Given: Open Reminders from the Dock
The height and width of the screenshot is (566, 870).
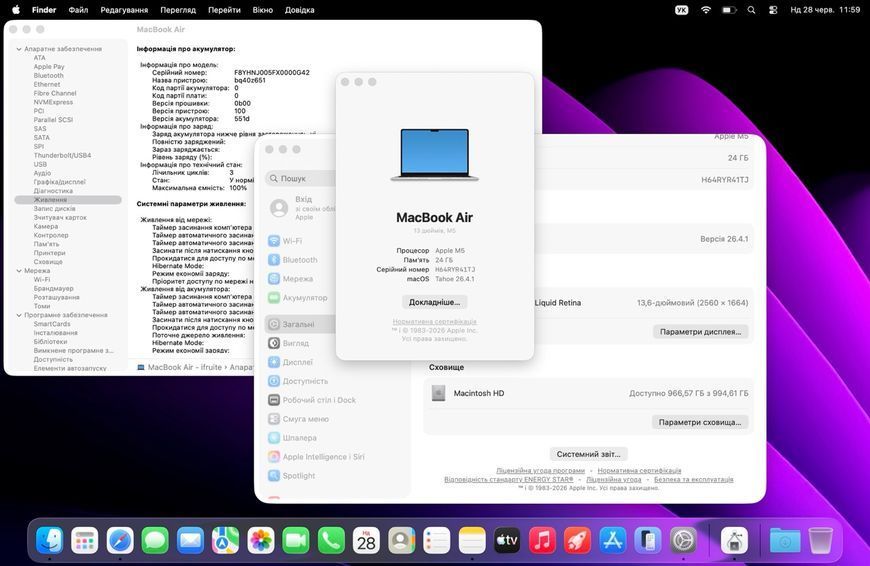Looking at the screenshot, I should (437, 540).
